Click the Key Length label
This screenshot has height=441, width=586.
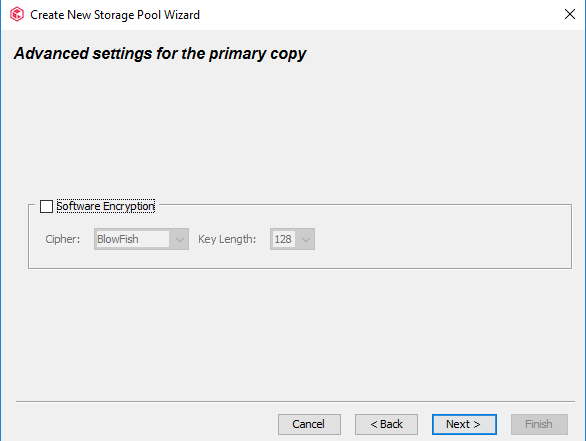(x=227, y=239)
